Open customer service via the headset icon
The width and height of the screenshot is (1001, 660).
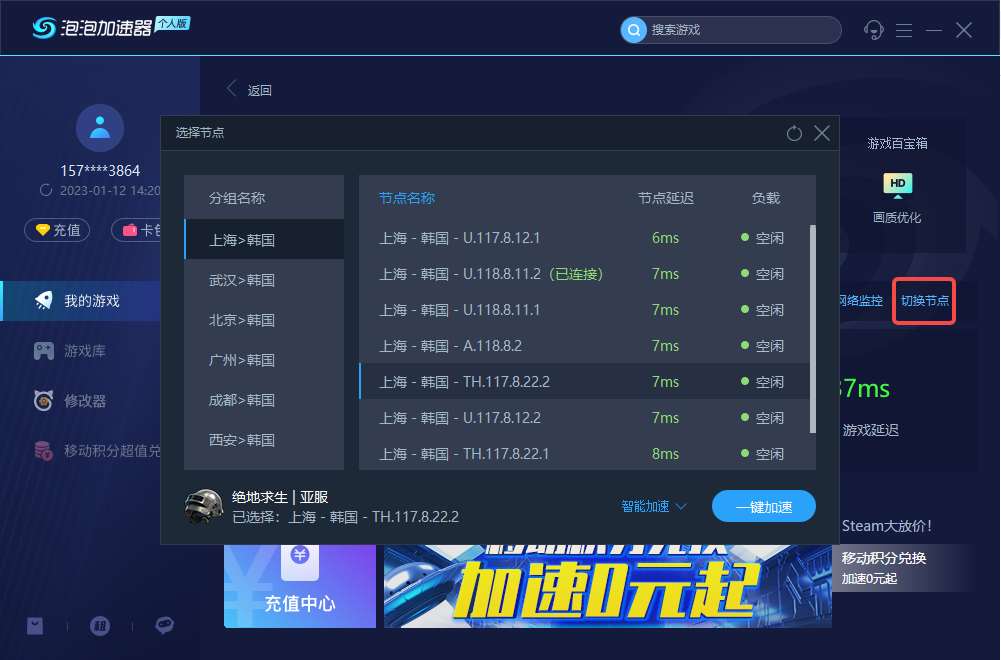click(x=873, y=30)
